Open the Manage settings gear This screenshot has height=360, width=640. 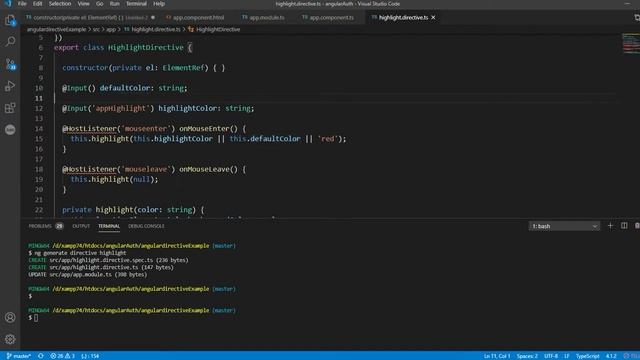pos(10,339)
